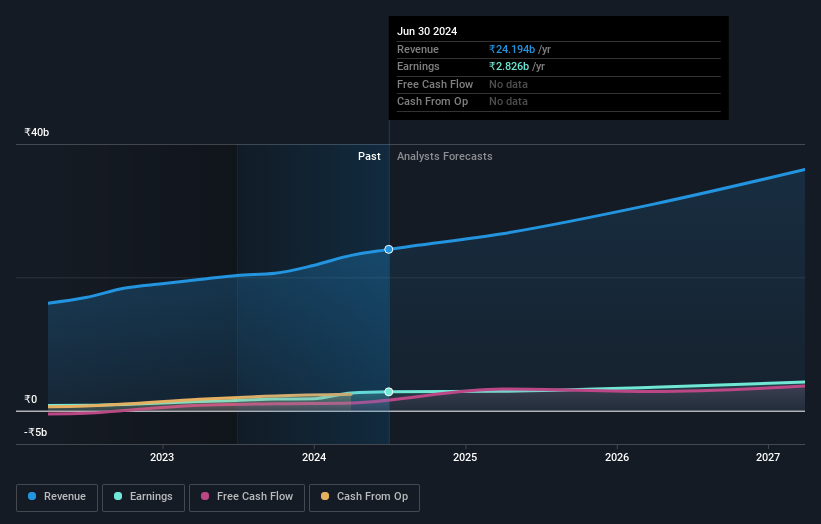Click the ₹24.194b revenue value
The height and width of the screenshot is (524, 821).
click(512, 49)
